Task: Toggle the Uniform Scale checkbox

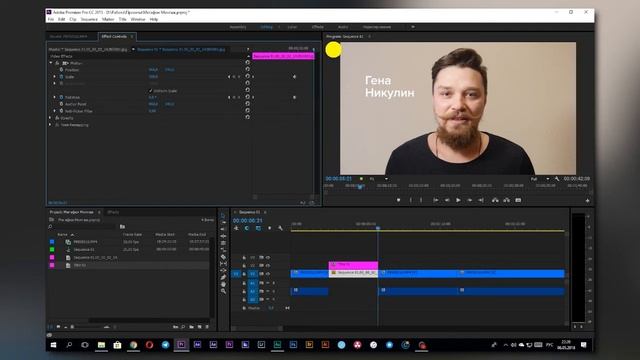Action: 151,91
